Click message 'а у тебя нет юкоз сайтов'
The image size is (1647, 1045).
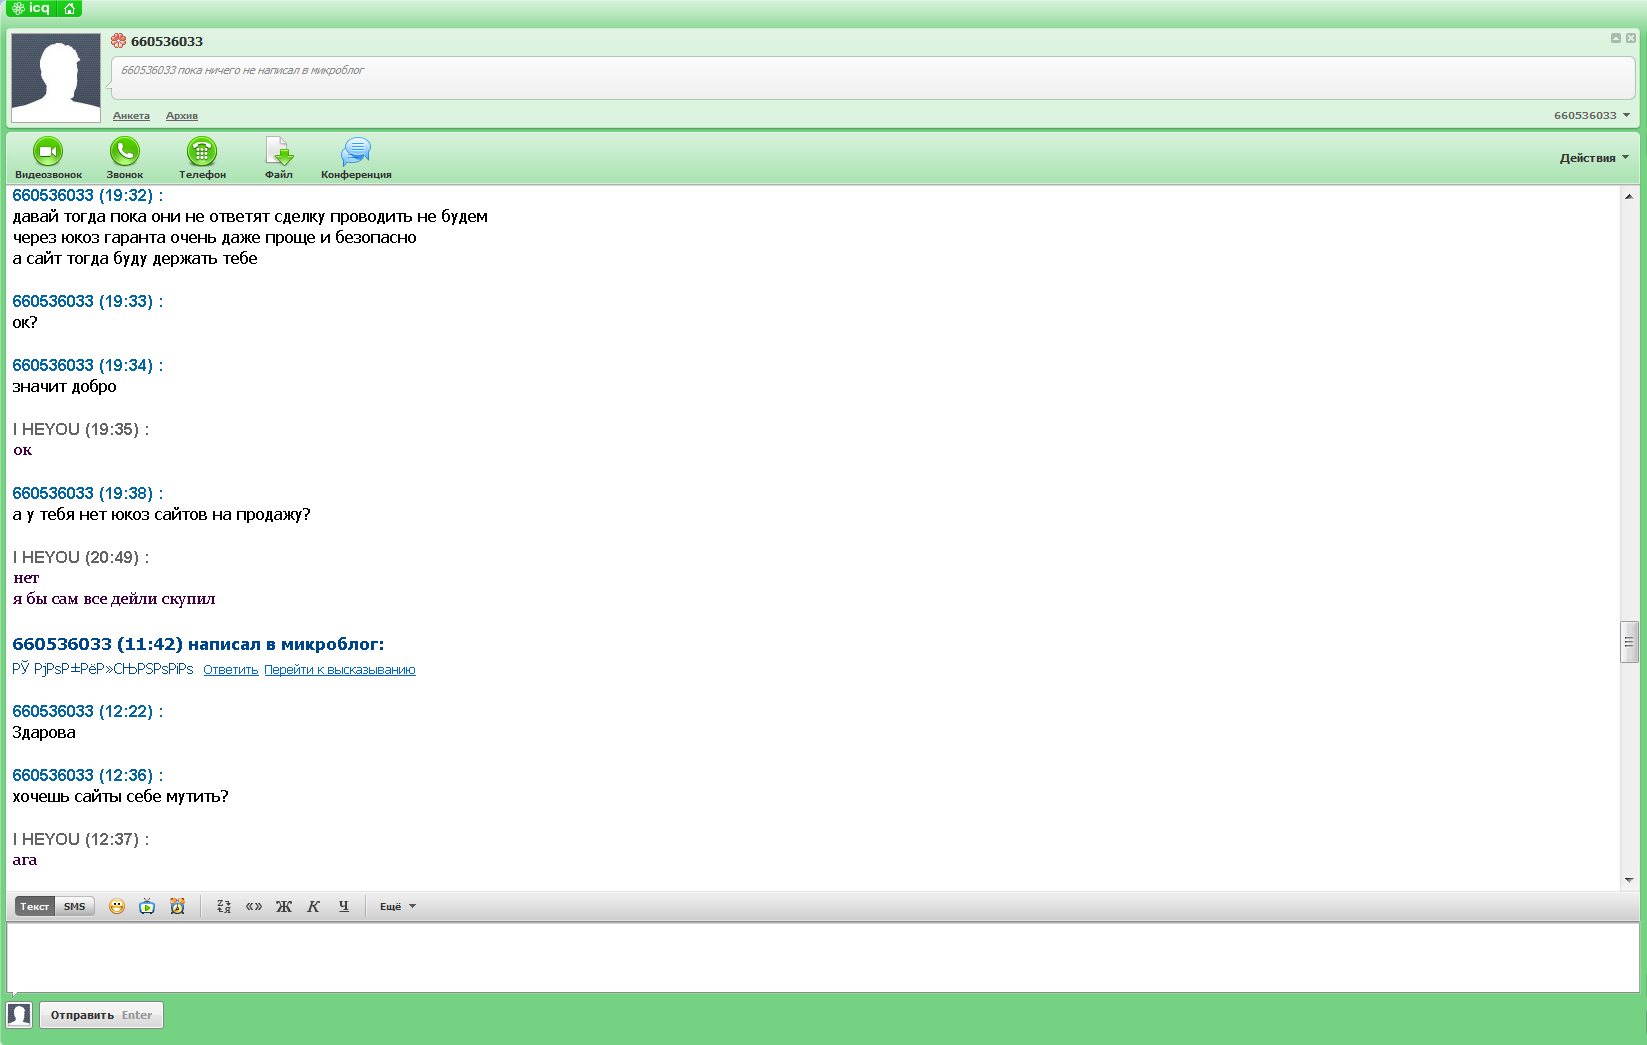pyautogui.click(x=161, y=515)
